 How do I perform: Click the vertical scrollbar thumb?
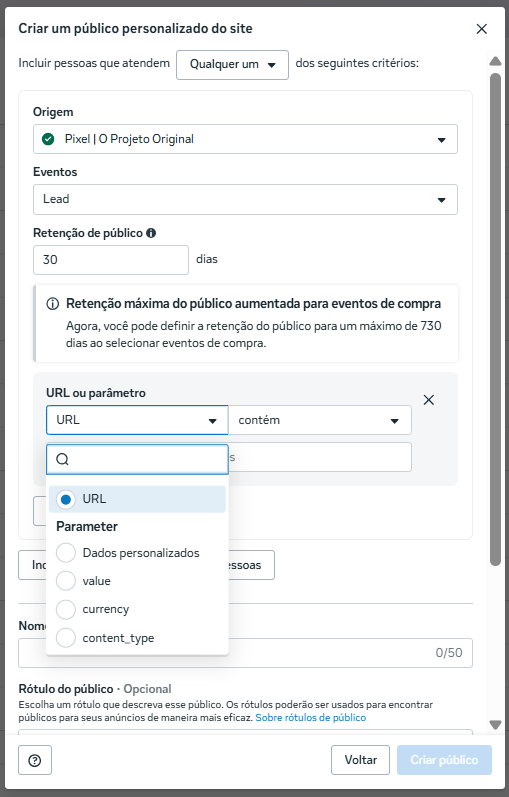495,319
